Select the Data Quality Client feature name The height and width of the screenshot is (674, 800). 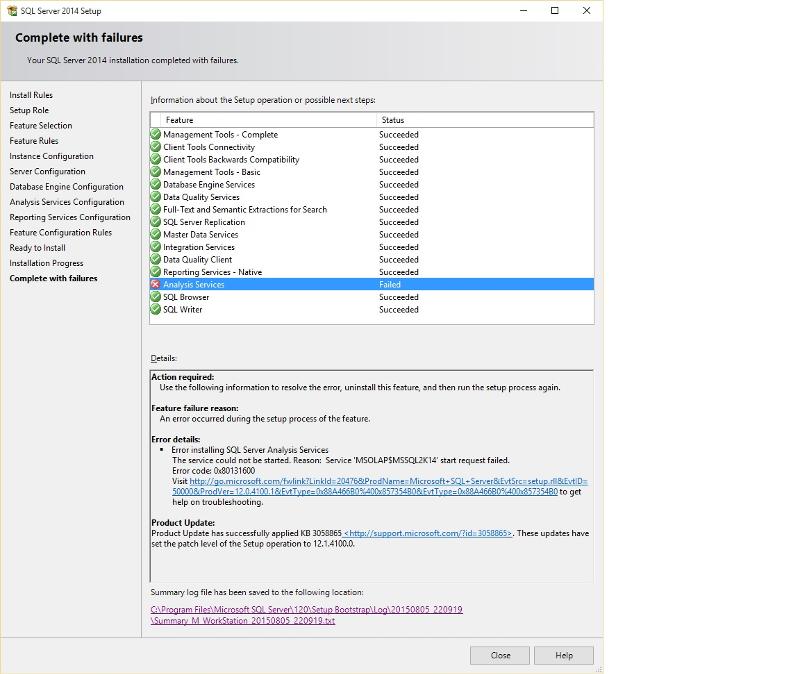(x=197, y=260)
